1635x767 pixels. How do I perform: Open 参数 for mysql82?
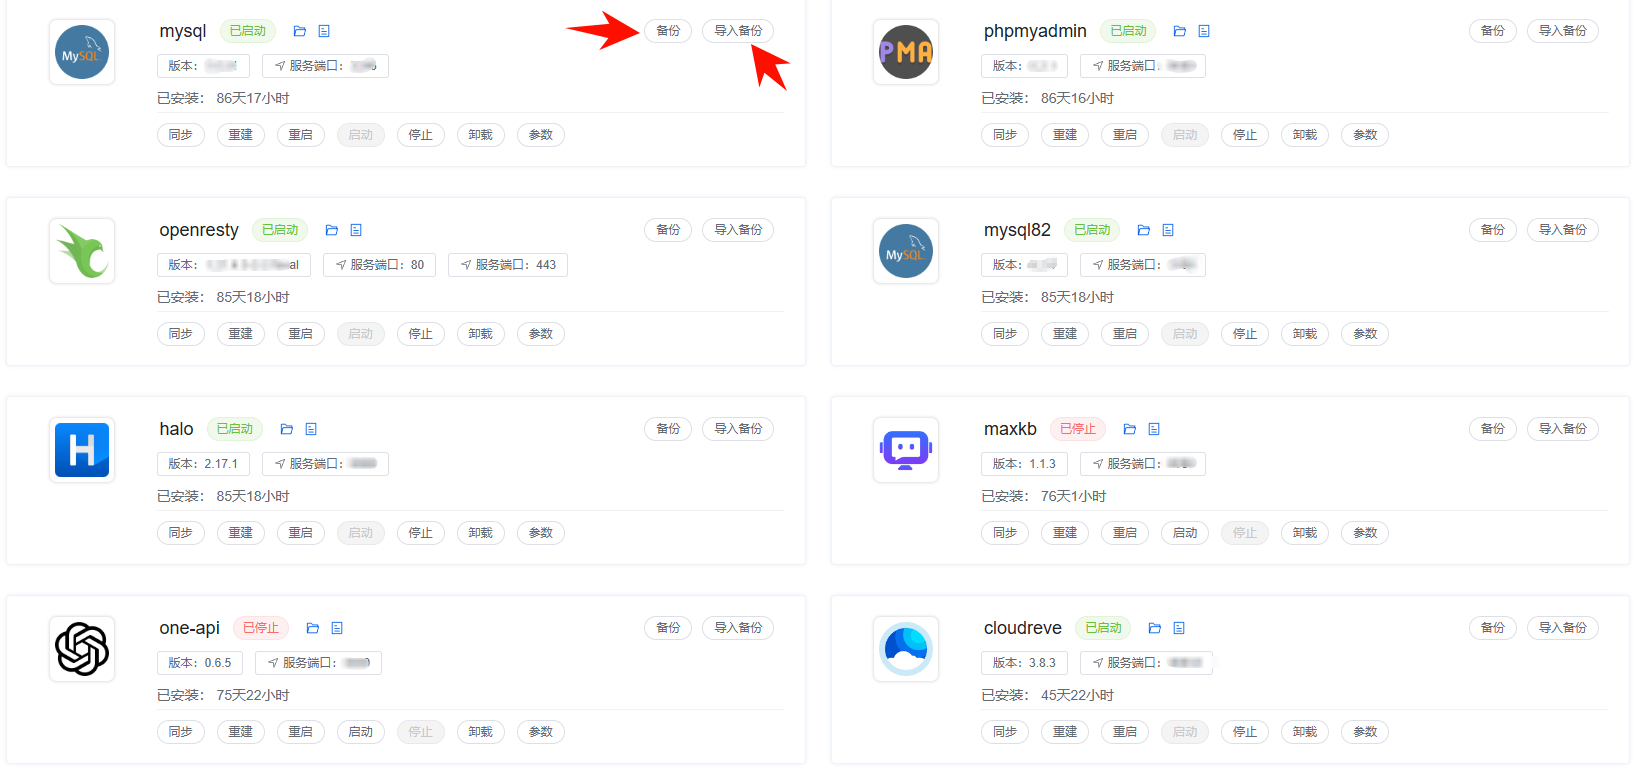pos(1365,334)
